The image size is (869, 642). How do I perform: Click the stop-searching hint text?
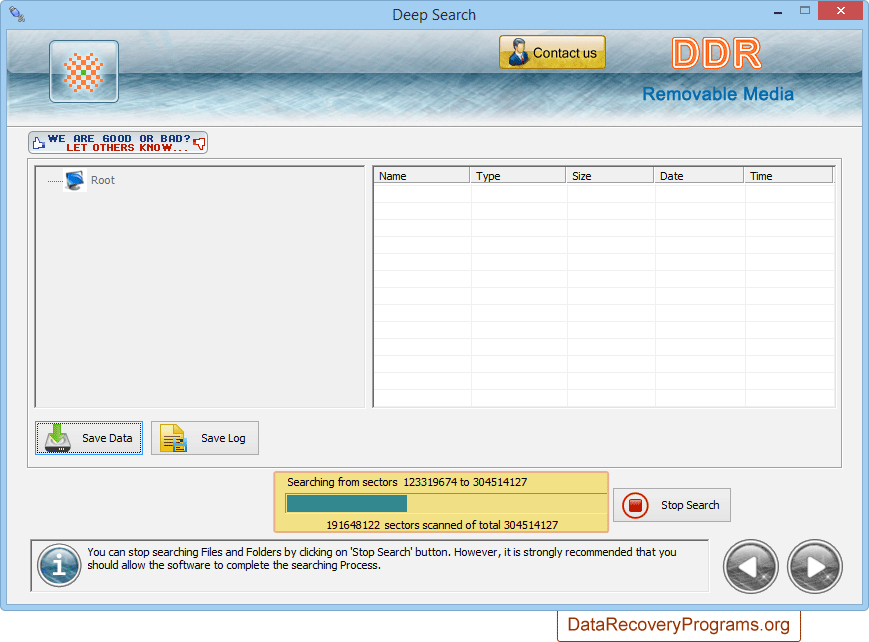pos(382,559)
